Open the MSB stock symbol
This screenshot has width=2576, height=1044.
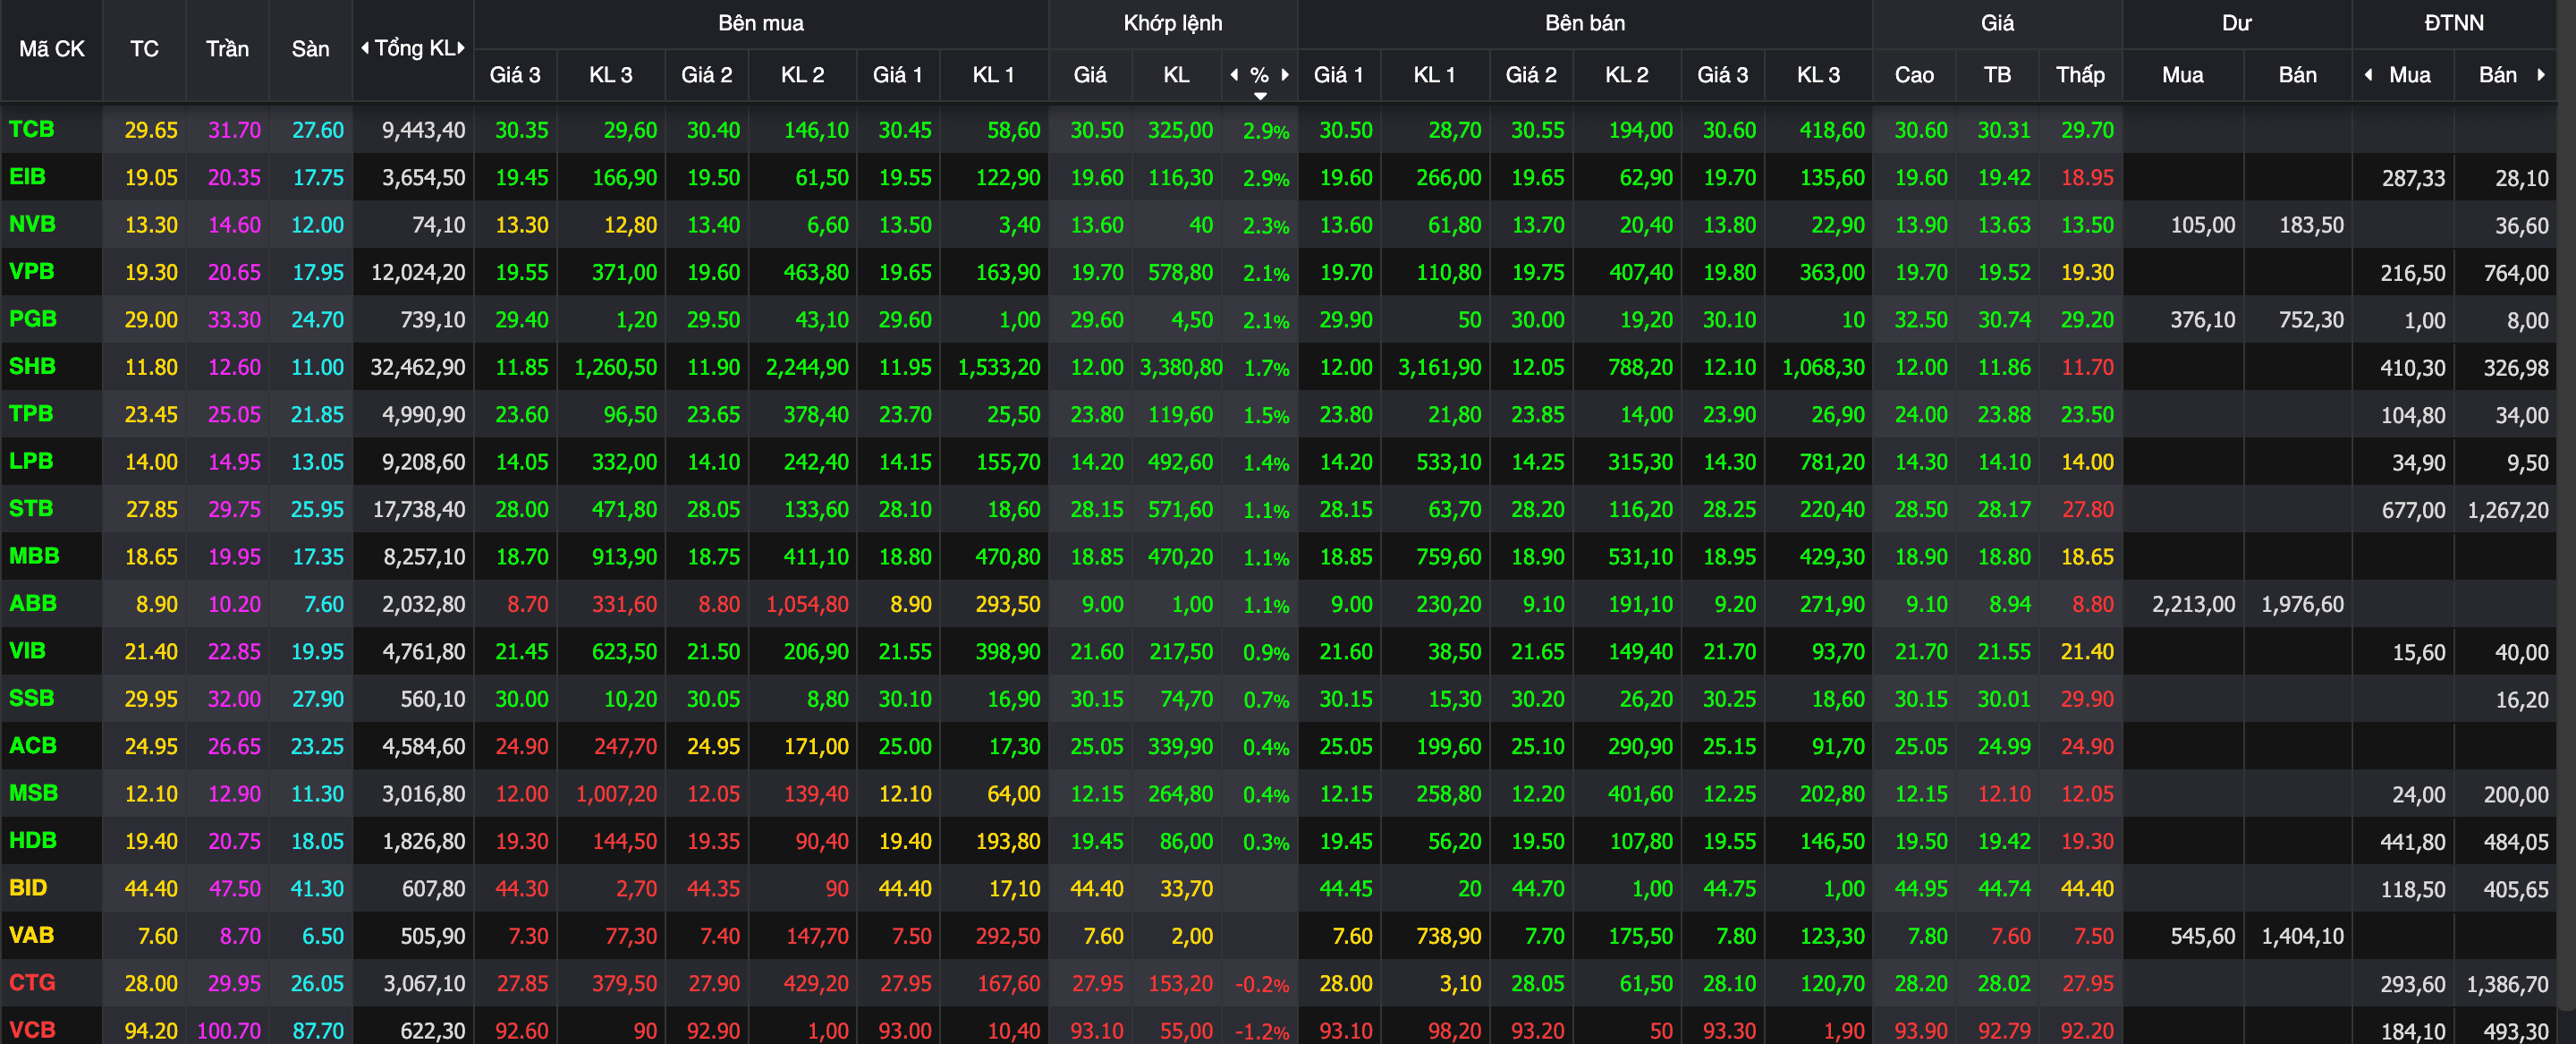tap(33, 793)
